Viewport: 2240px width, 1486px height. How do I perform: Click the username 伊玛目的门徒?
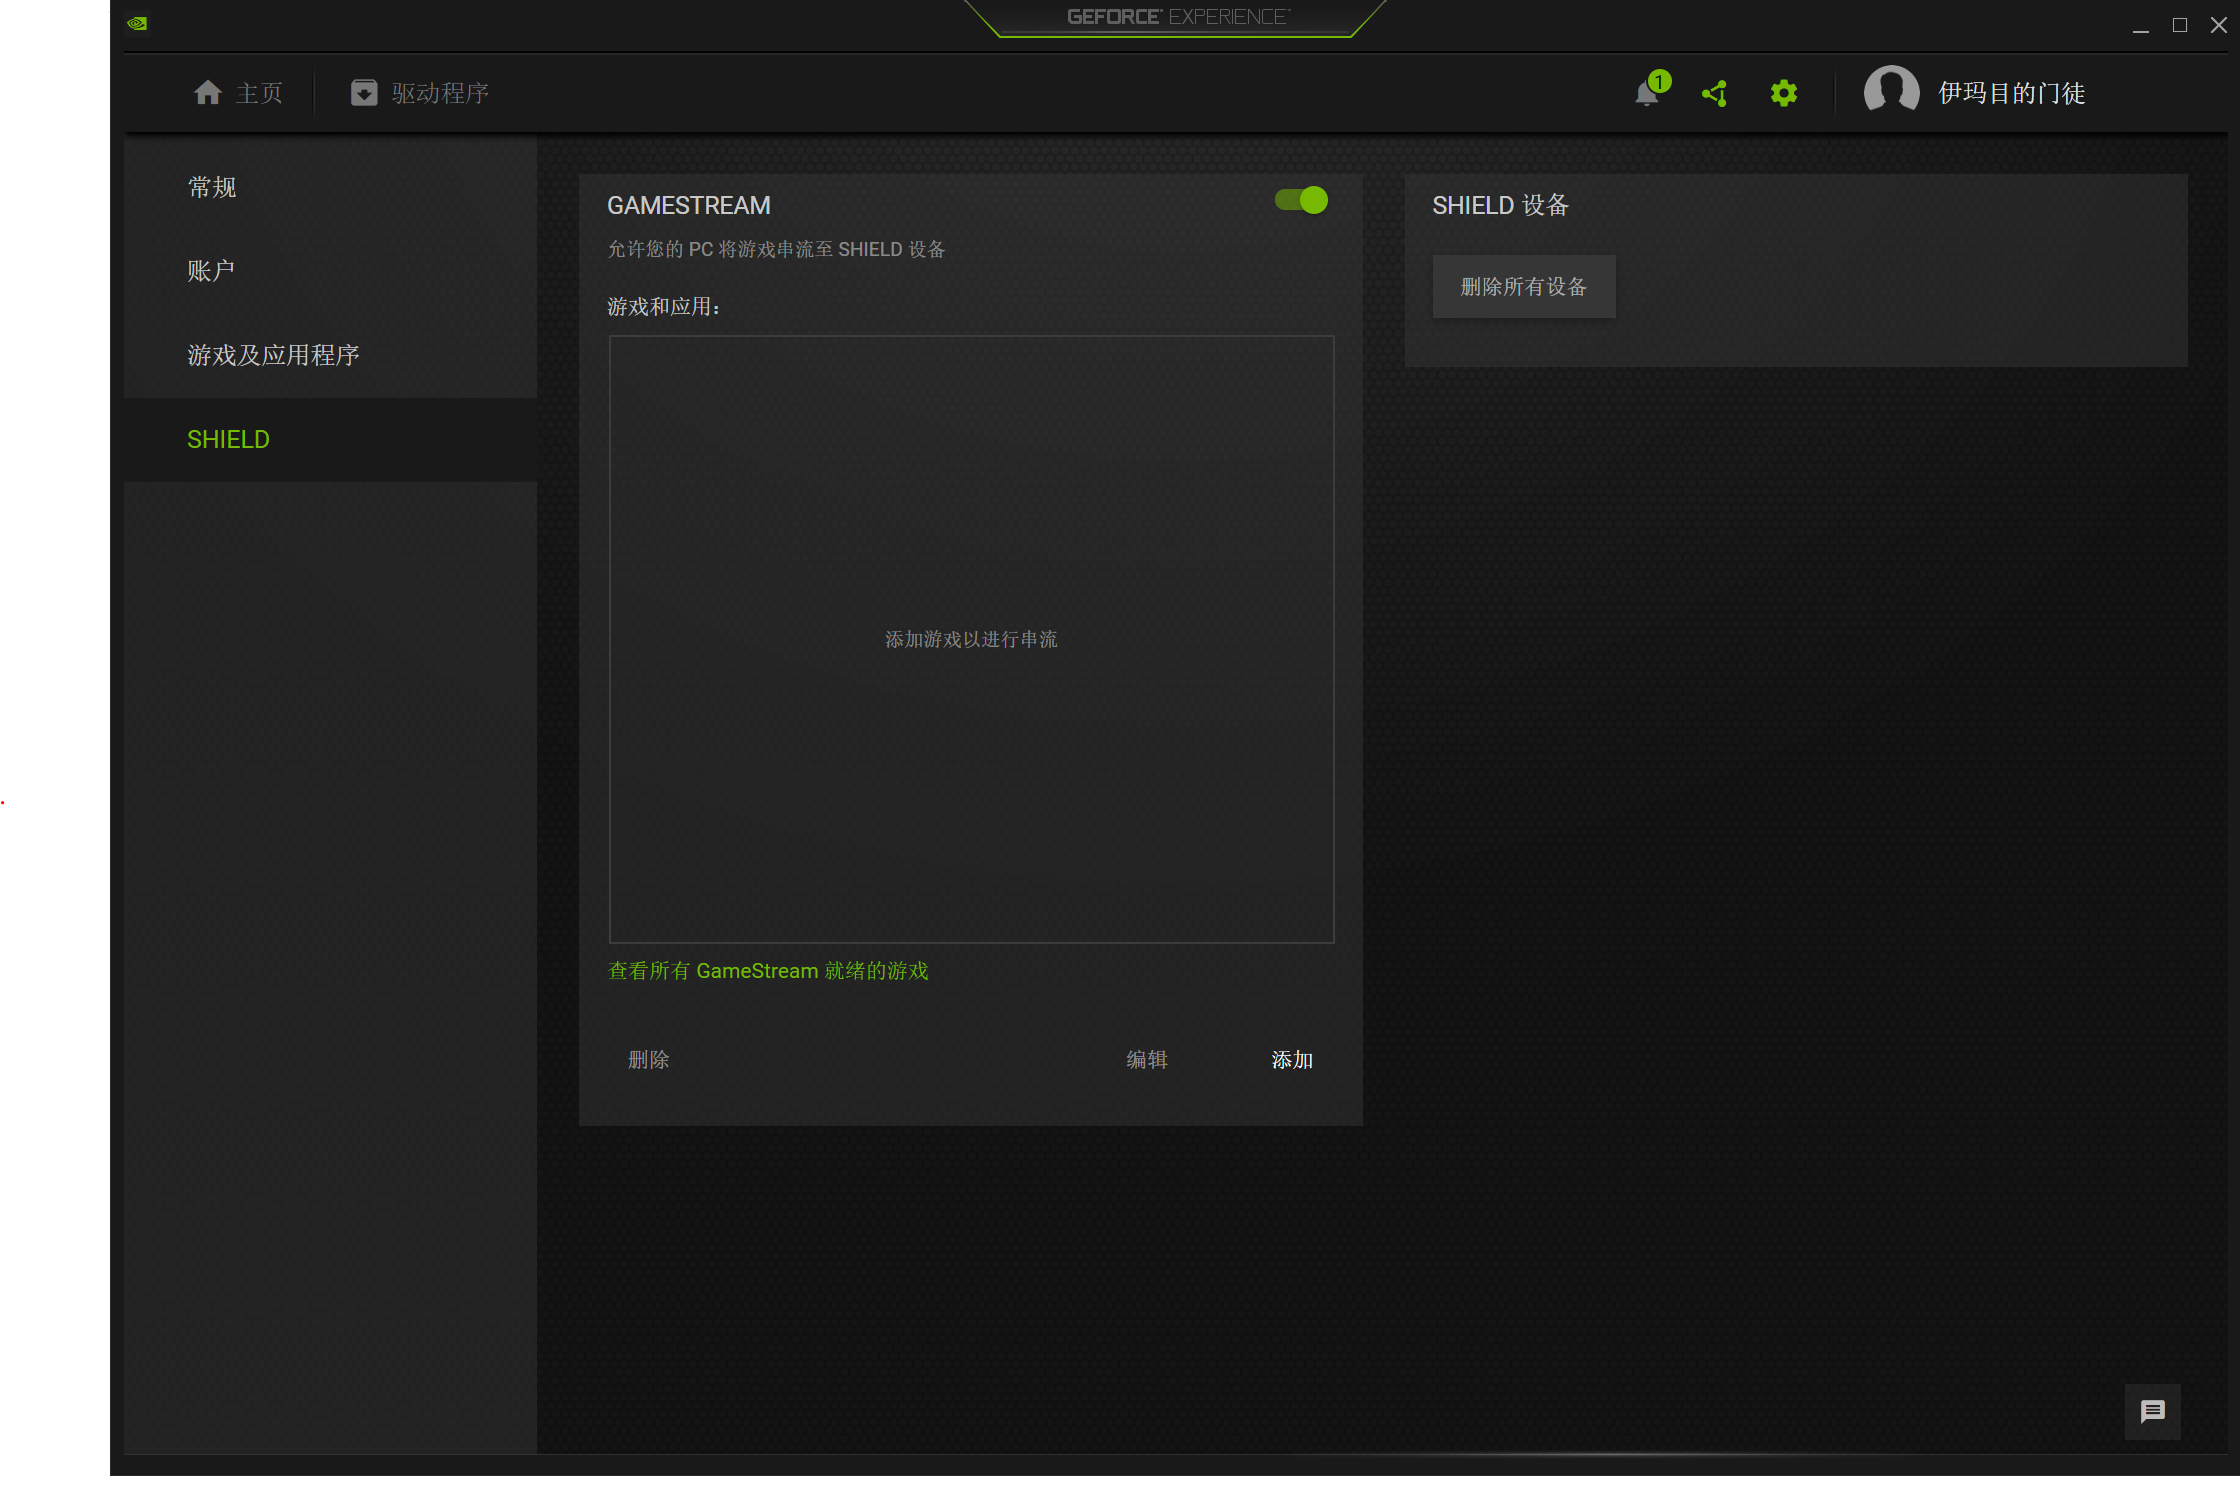[2011, 93]
